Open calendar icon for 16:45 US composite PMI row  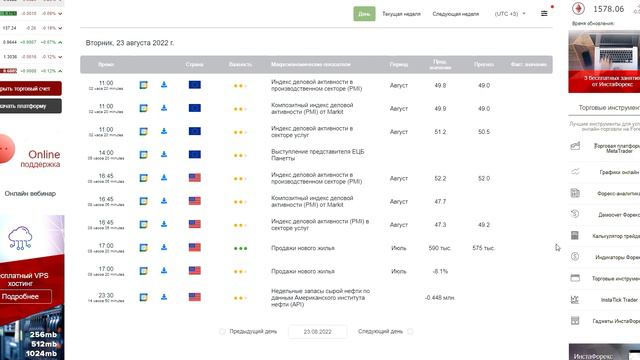point(144,201)
